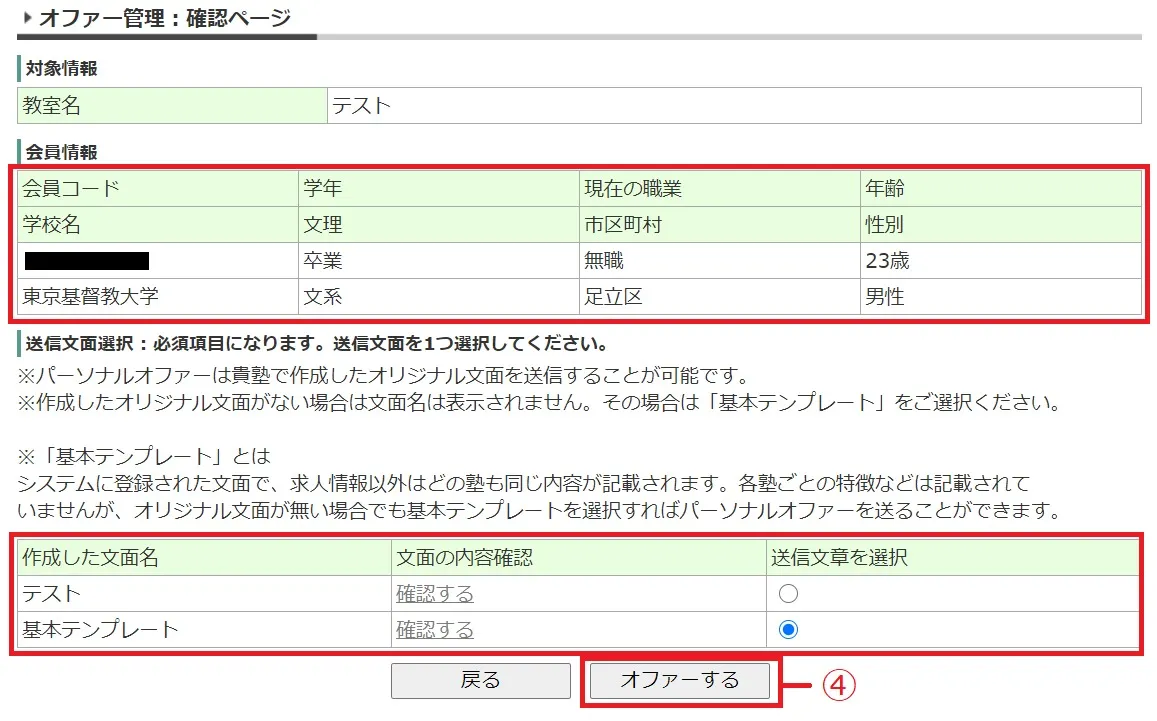Open 確認する link in the 基本テンプレート row
This screenshot has width=1157, height=721.
click(x=435, y=630)
